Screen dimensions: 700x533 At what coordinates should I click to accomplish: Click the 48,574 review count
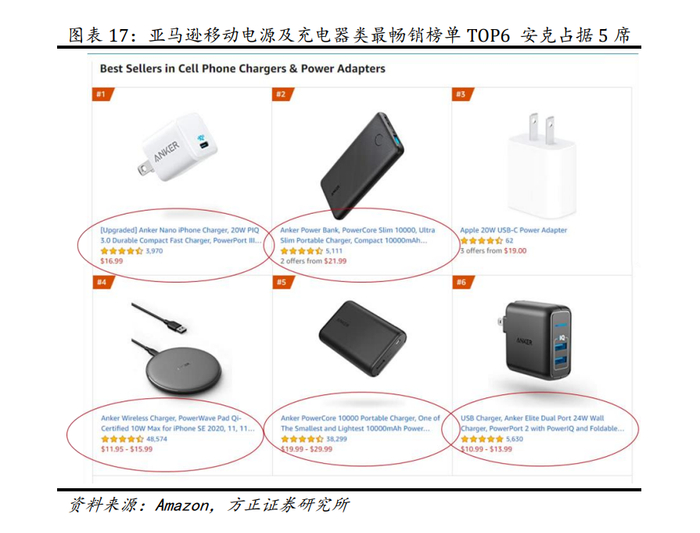(157, 439)
